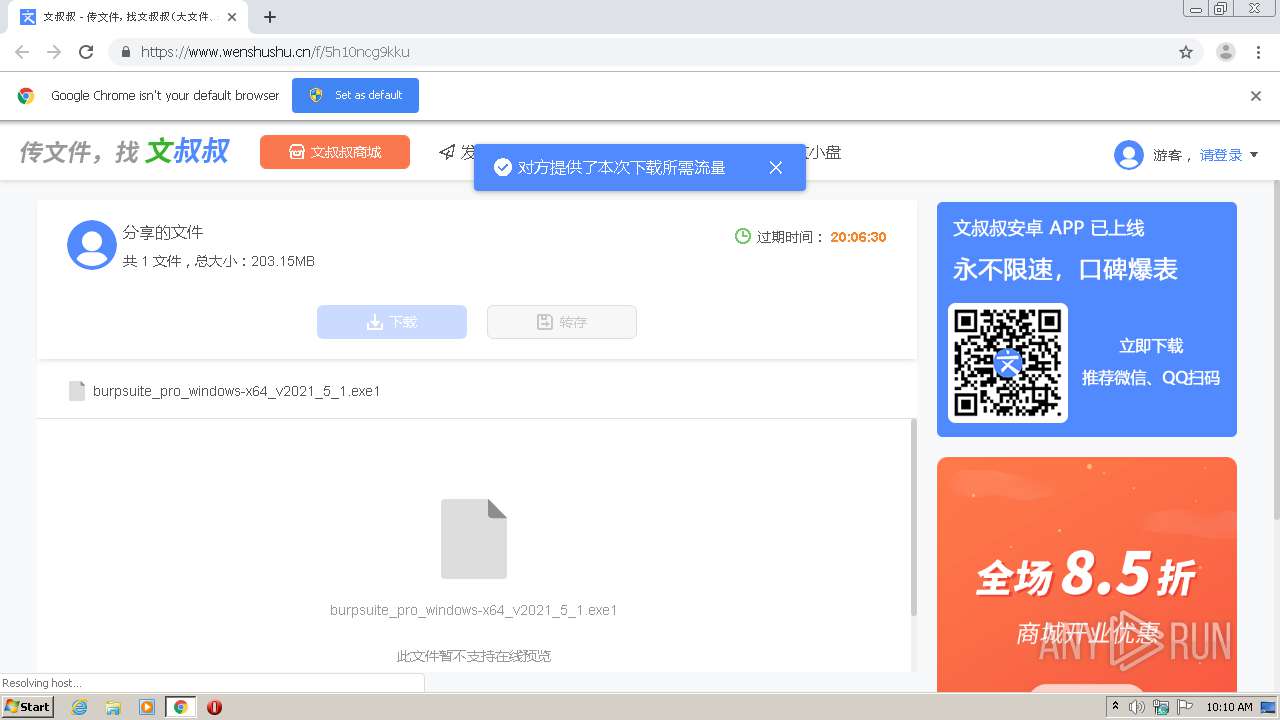
Task: Click the padlock site security icon
Action: pyautogui.click(x=125, y=52)
